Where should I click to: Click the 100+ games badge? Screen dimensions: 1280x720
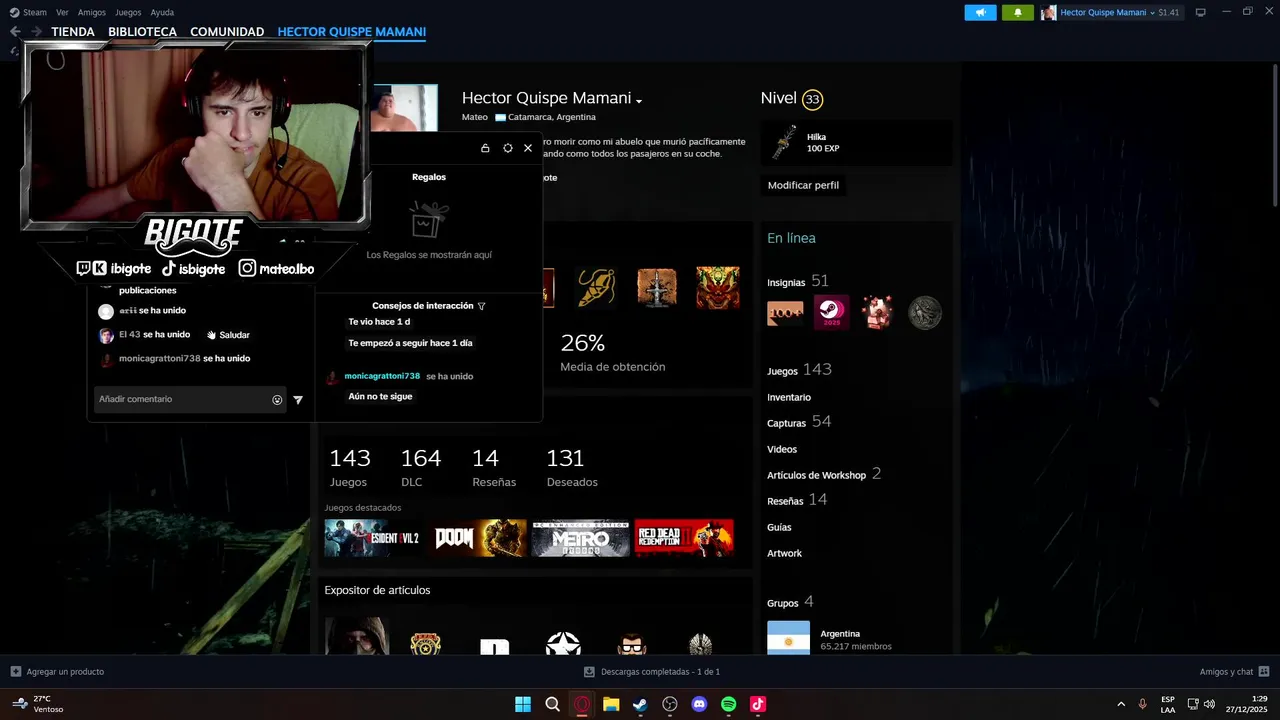coord(785,313)
